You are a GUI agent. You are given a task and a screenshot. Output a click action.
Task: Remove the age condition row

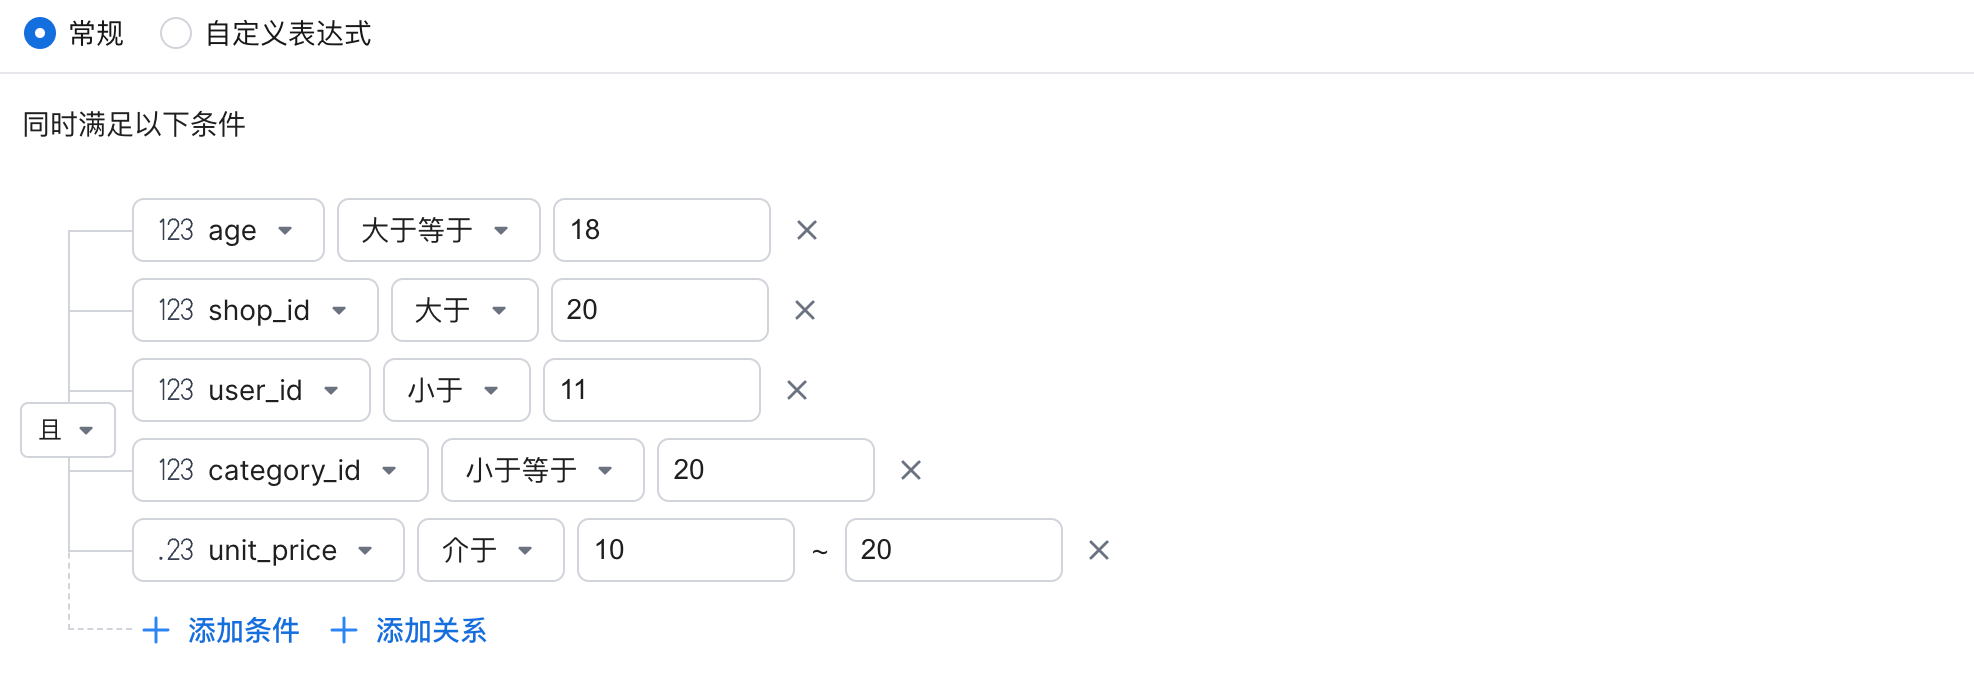tap(806, 230)
